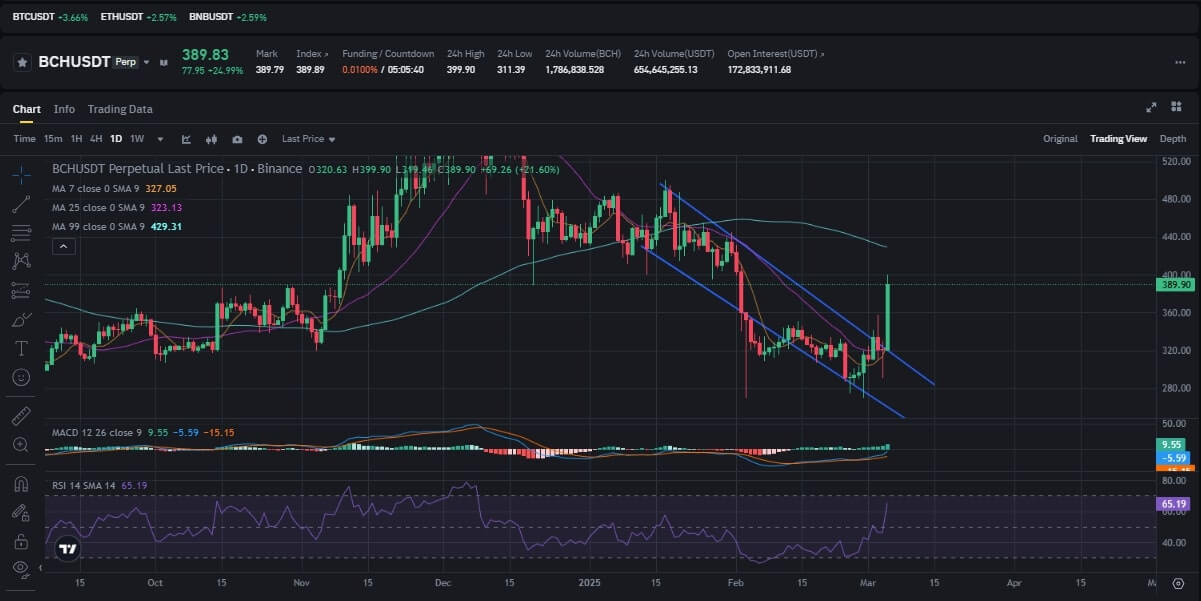Viewport: 1201px width, 601px height.
Task: Open the technical indicators chart icon
Action: (x=186, y=139)
